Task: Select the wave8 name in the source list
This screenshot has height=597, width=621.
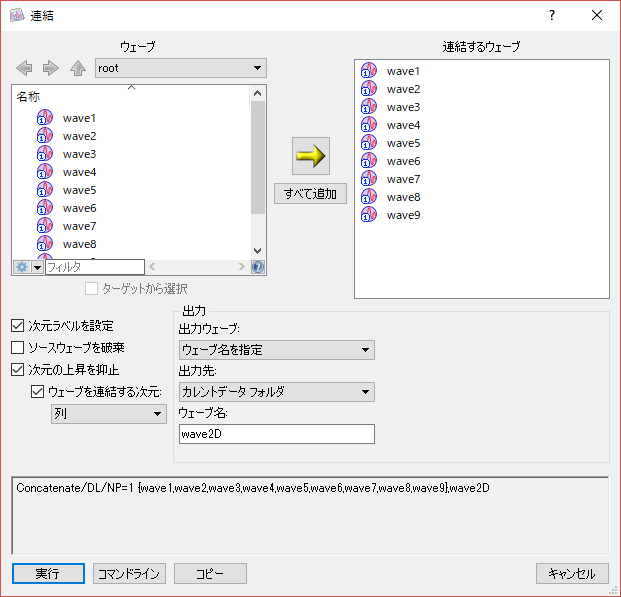Action: coord(80,244)
